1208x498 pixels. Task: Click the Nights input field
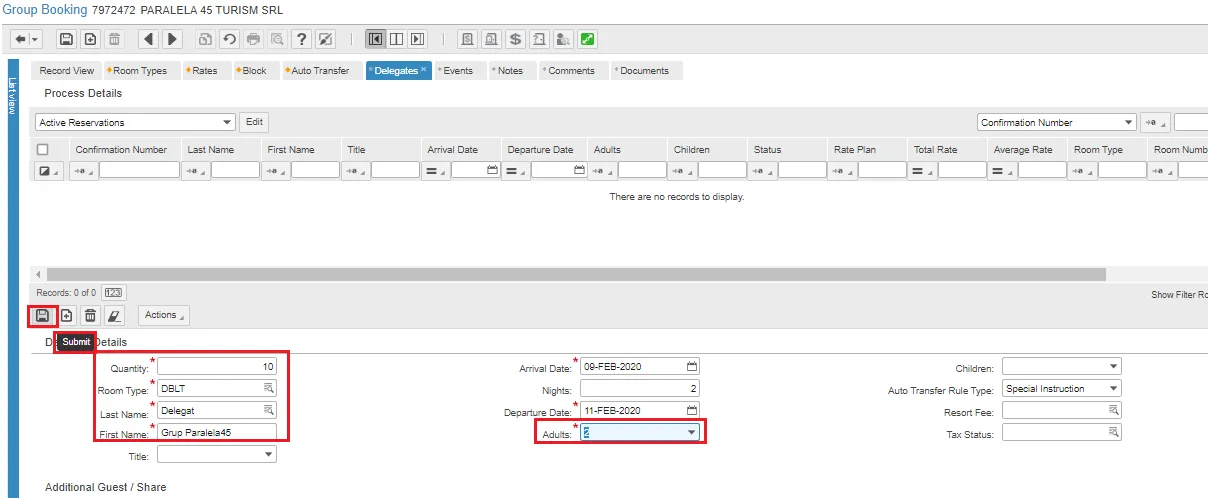pos(640,389)
